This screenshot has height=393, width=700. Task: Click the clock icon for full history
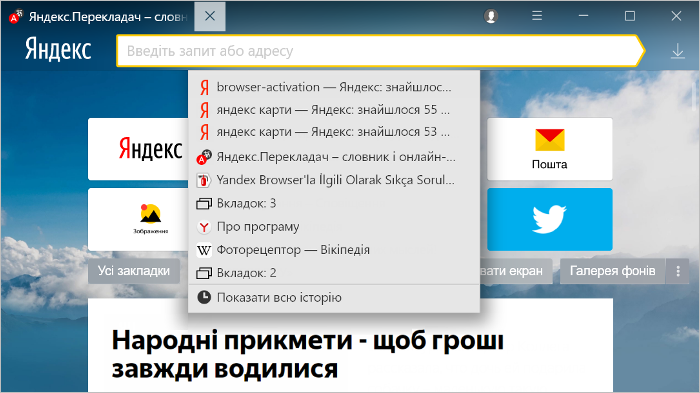pos(204,297)
